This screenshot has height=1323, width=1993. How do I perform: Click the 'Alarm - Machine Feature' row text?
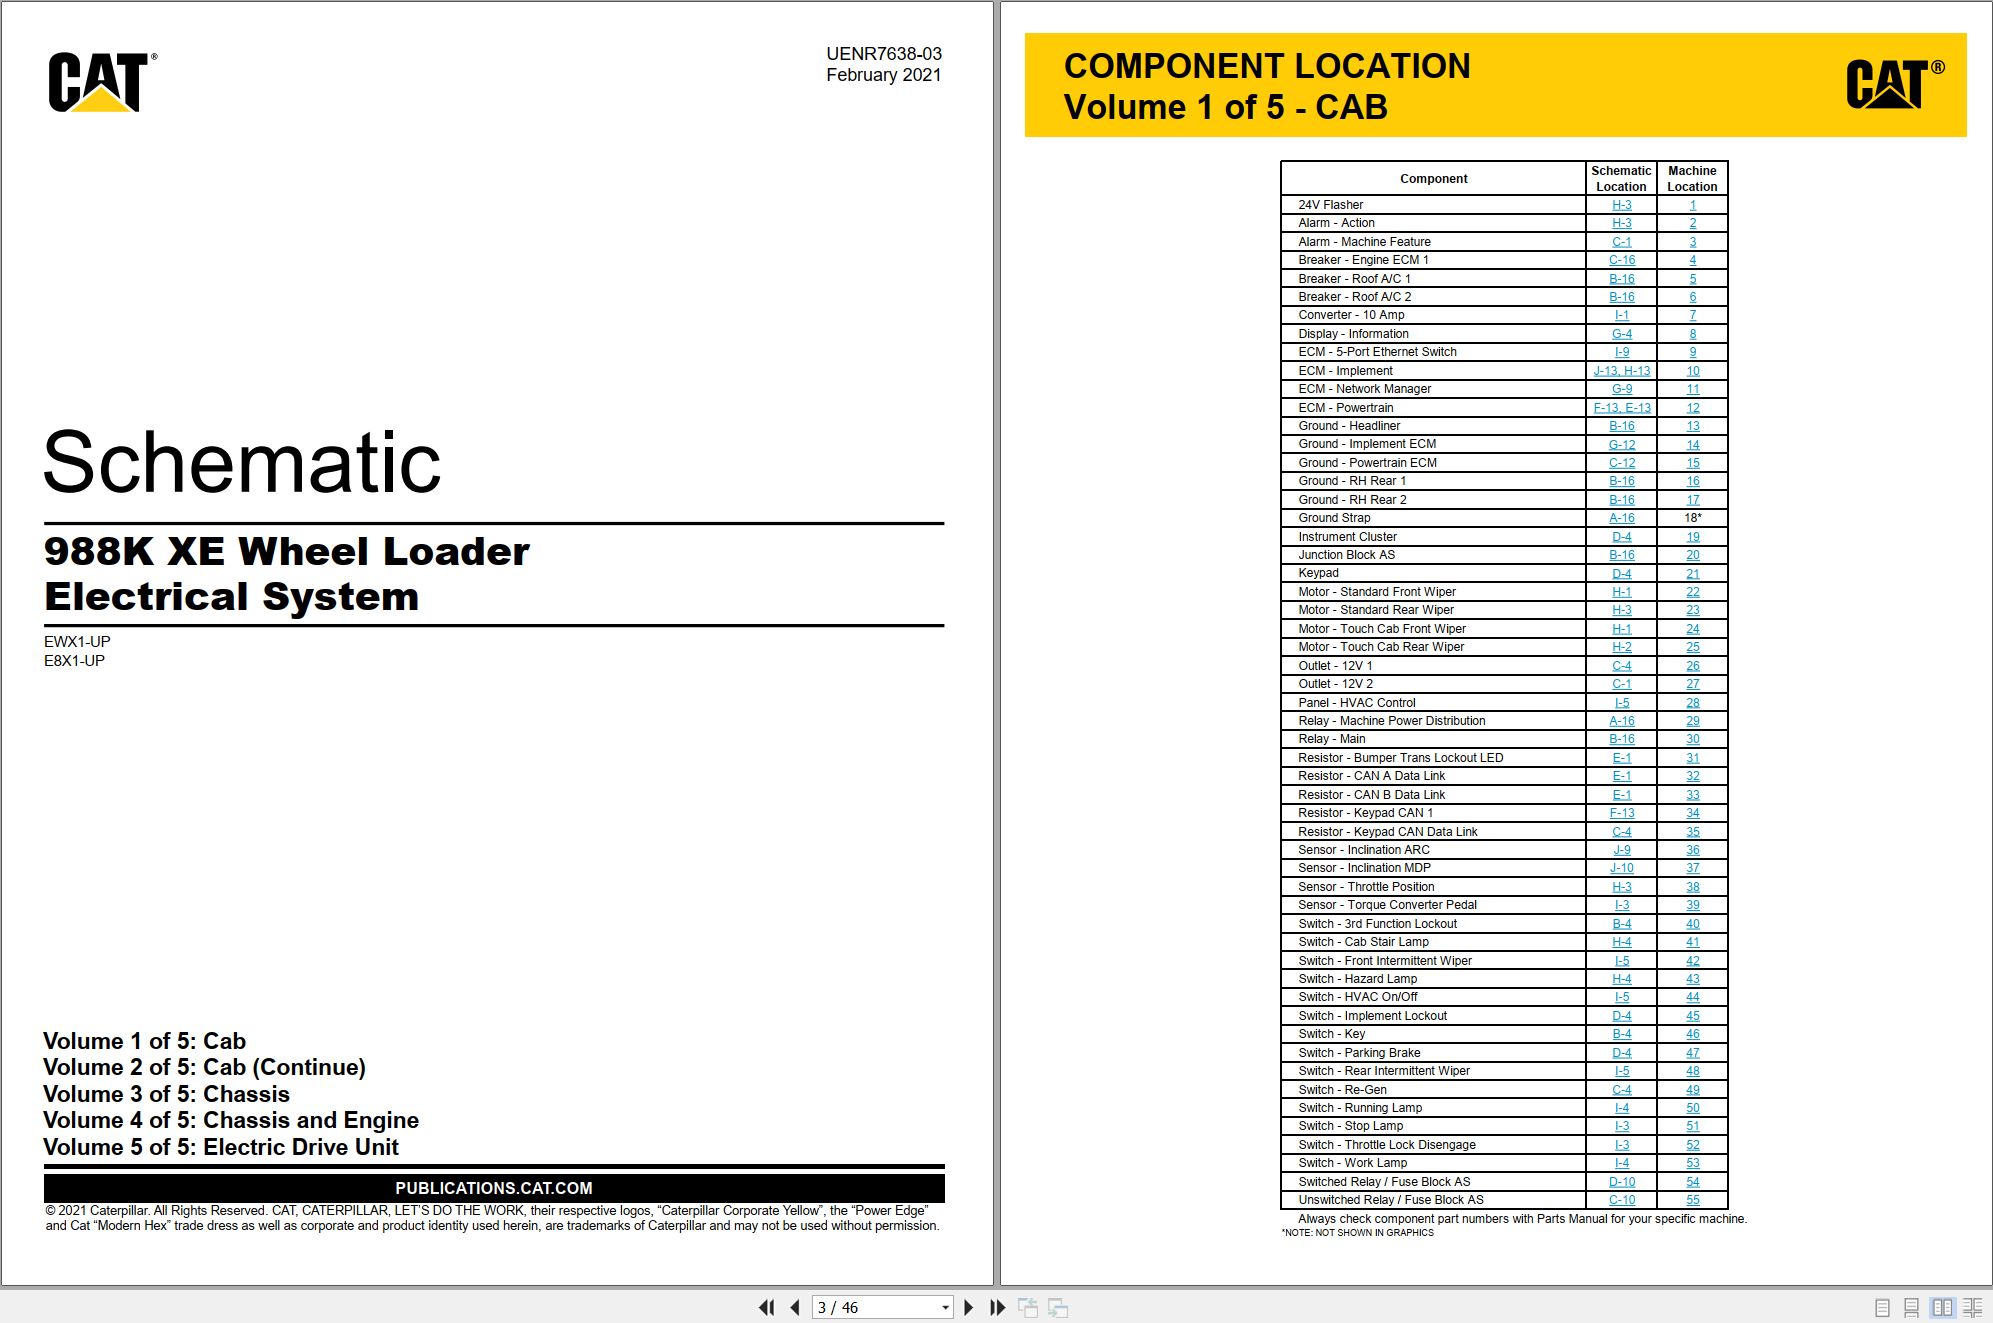(x=1364, y=242)
